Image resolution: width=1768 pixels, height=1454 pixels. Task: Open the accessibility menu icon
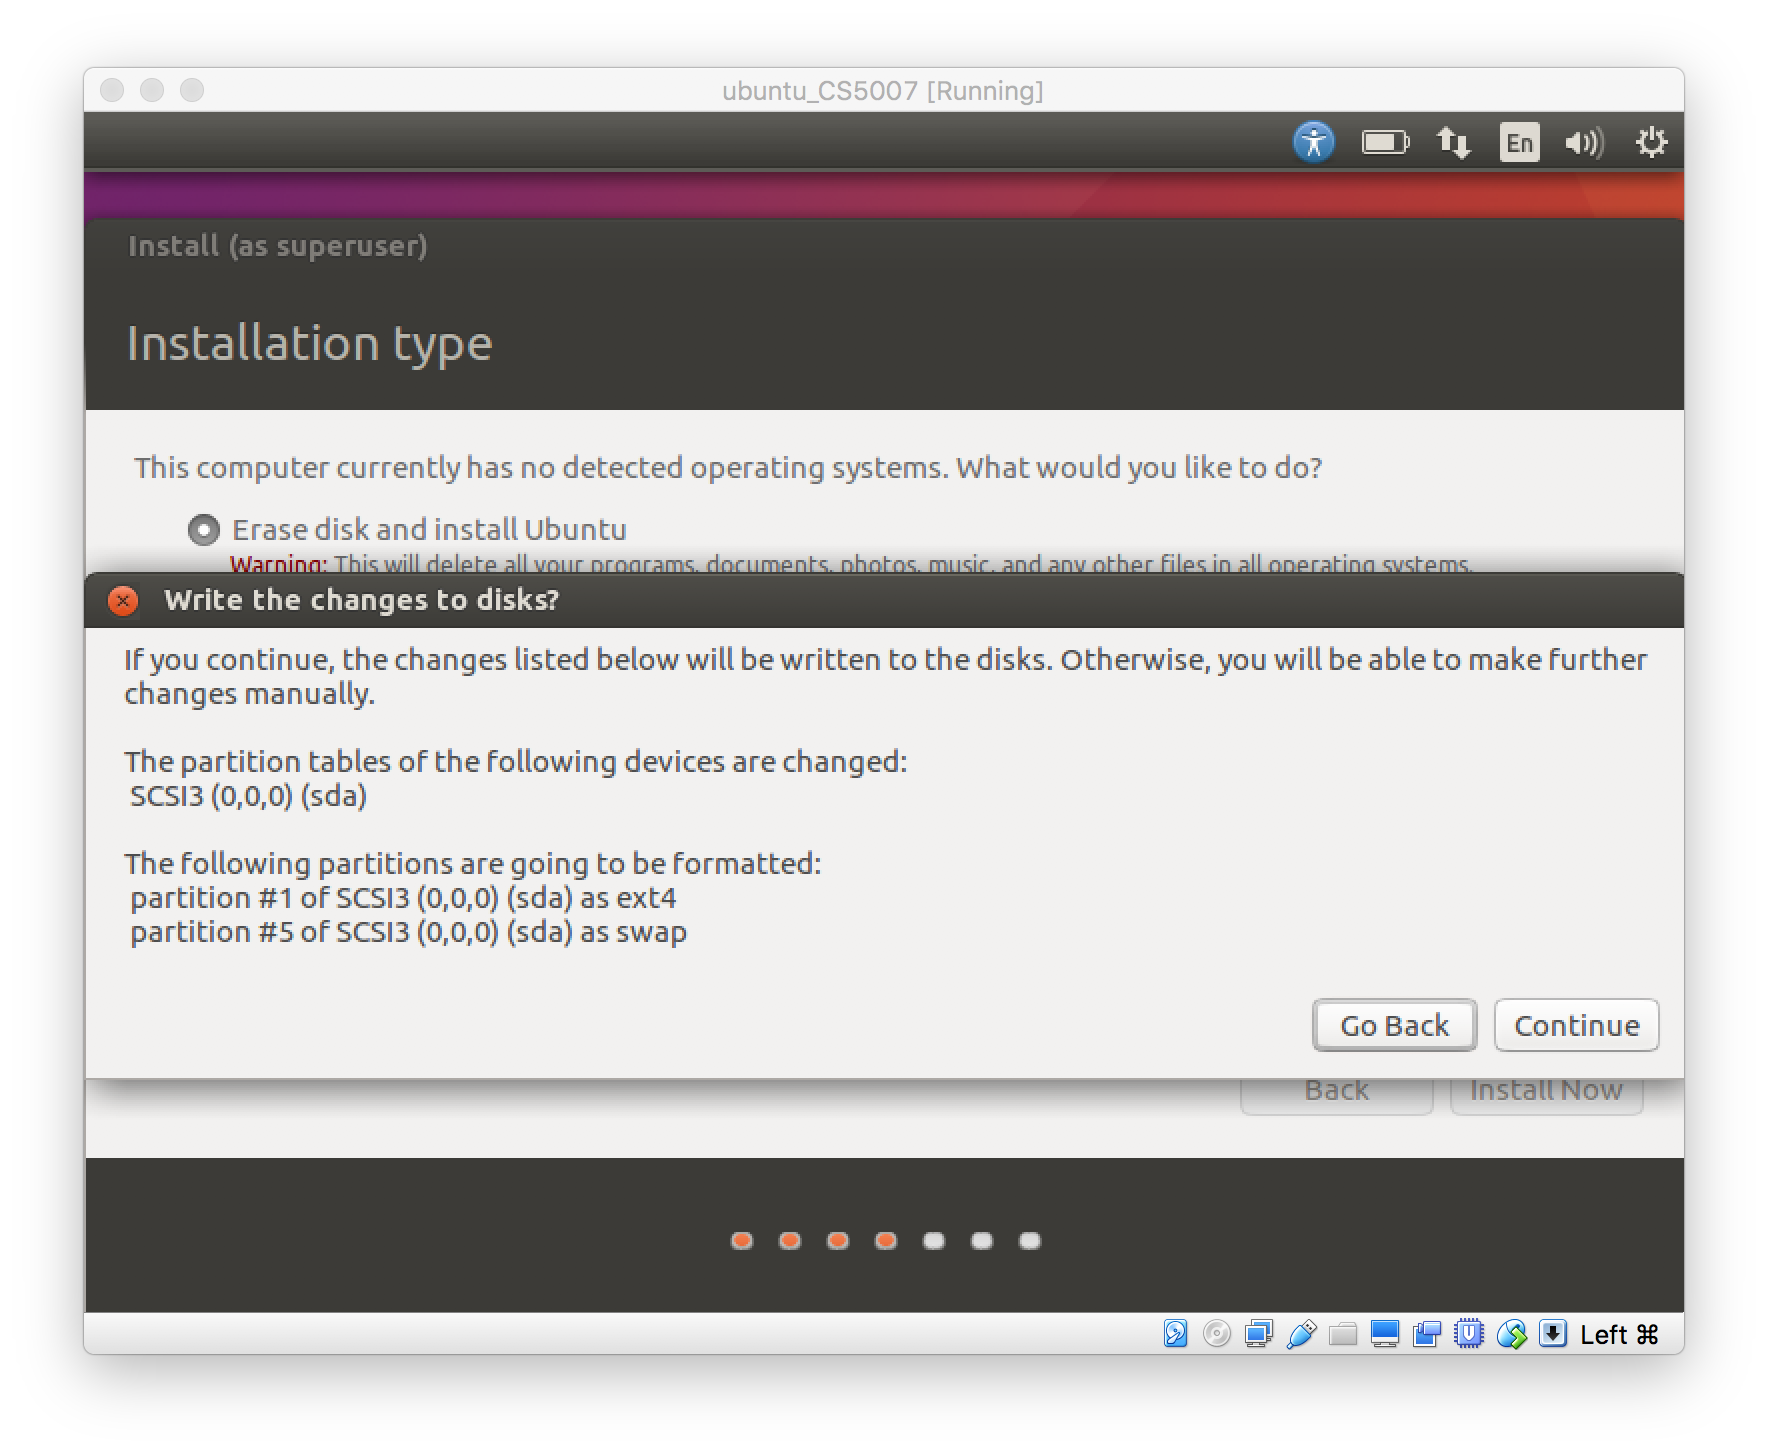pos(1313,142)
